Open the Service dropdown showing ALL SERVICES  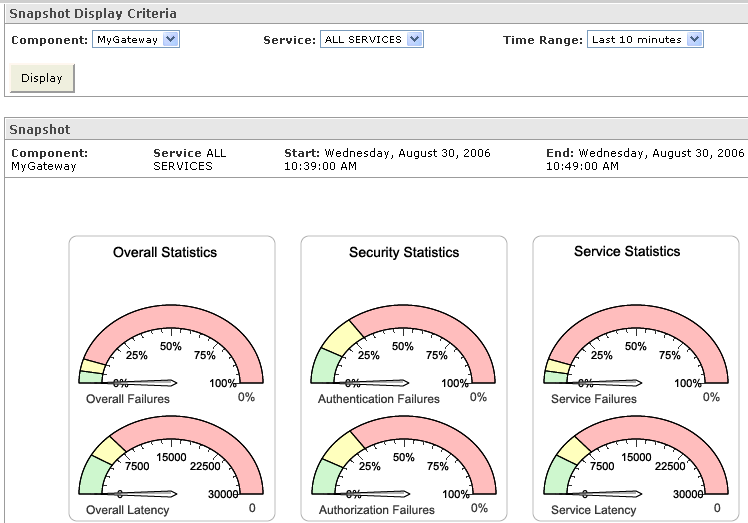372,40
